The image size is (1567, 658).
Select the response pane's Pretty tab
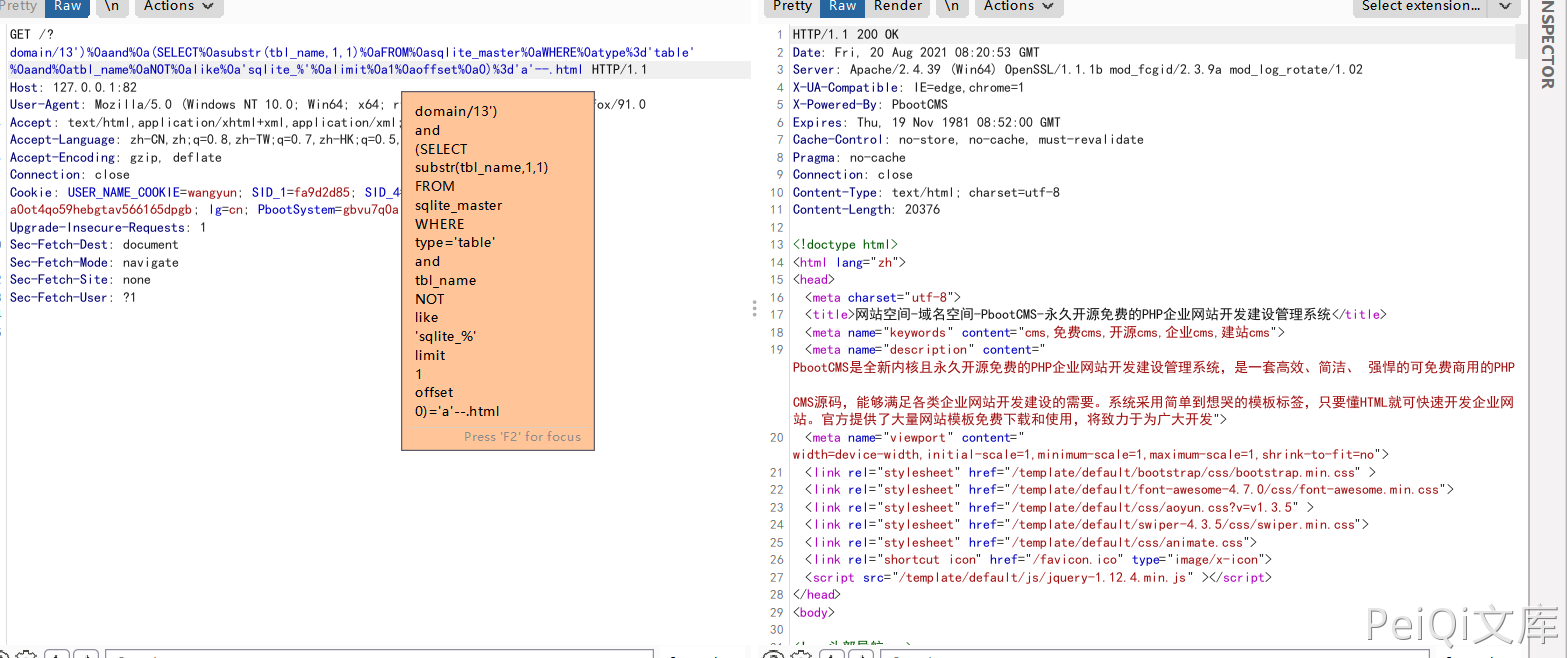(x=793, y=6)
